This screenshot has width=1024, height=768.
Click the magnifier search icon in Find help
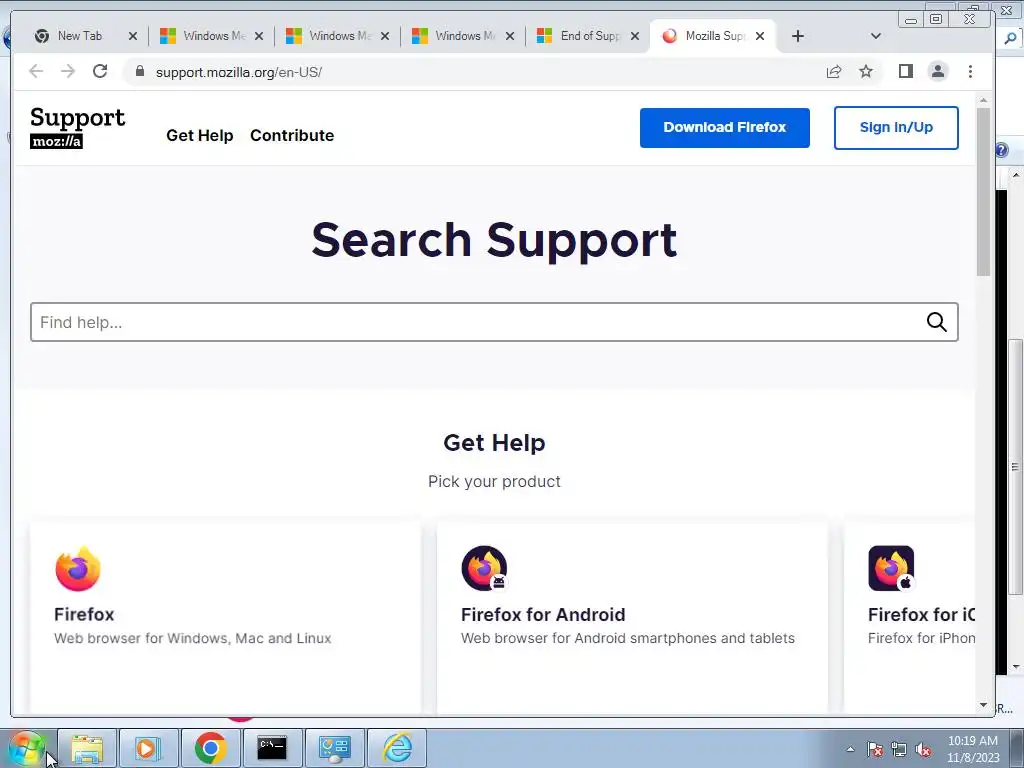pyautogui.click(x=936, y=322)
